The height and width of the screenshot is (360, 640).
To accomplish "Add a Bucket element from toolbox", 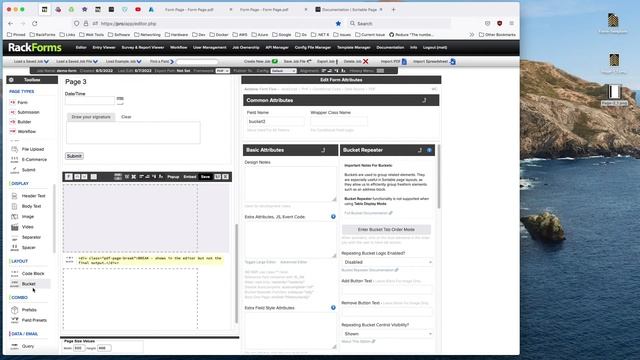I will pos(29,284).
